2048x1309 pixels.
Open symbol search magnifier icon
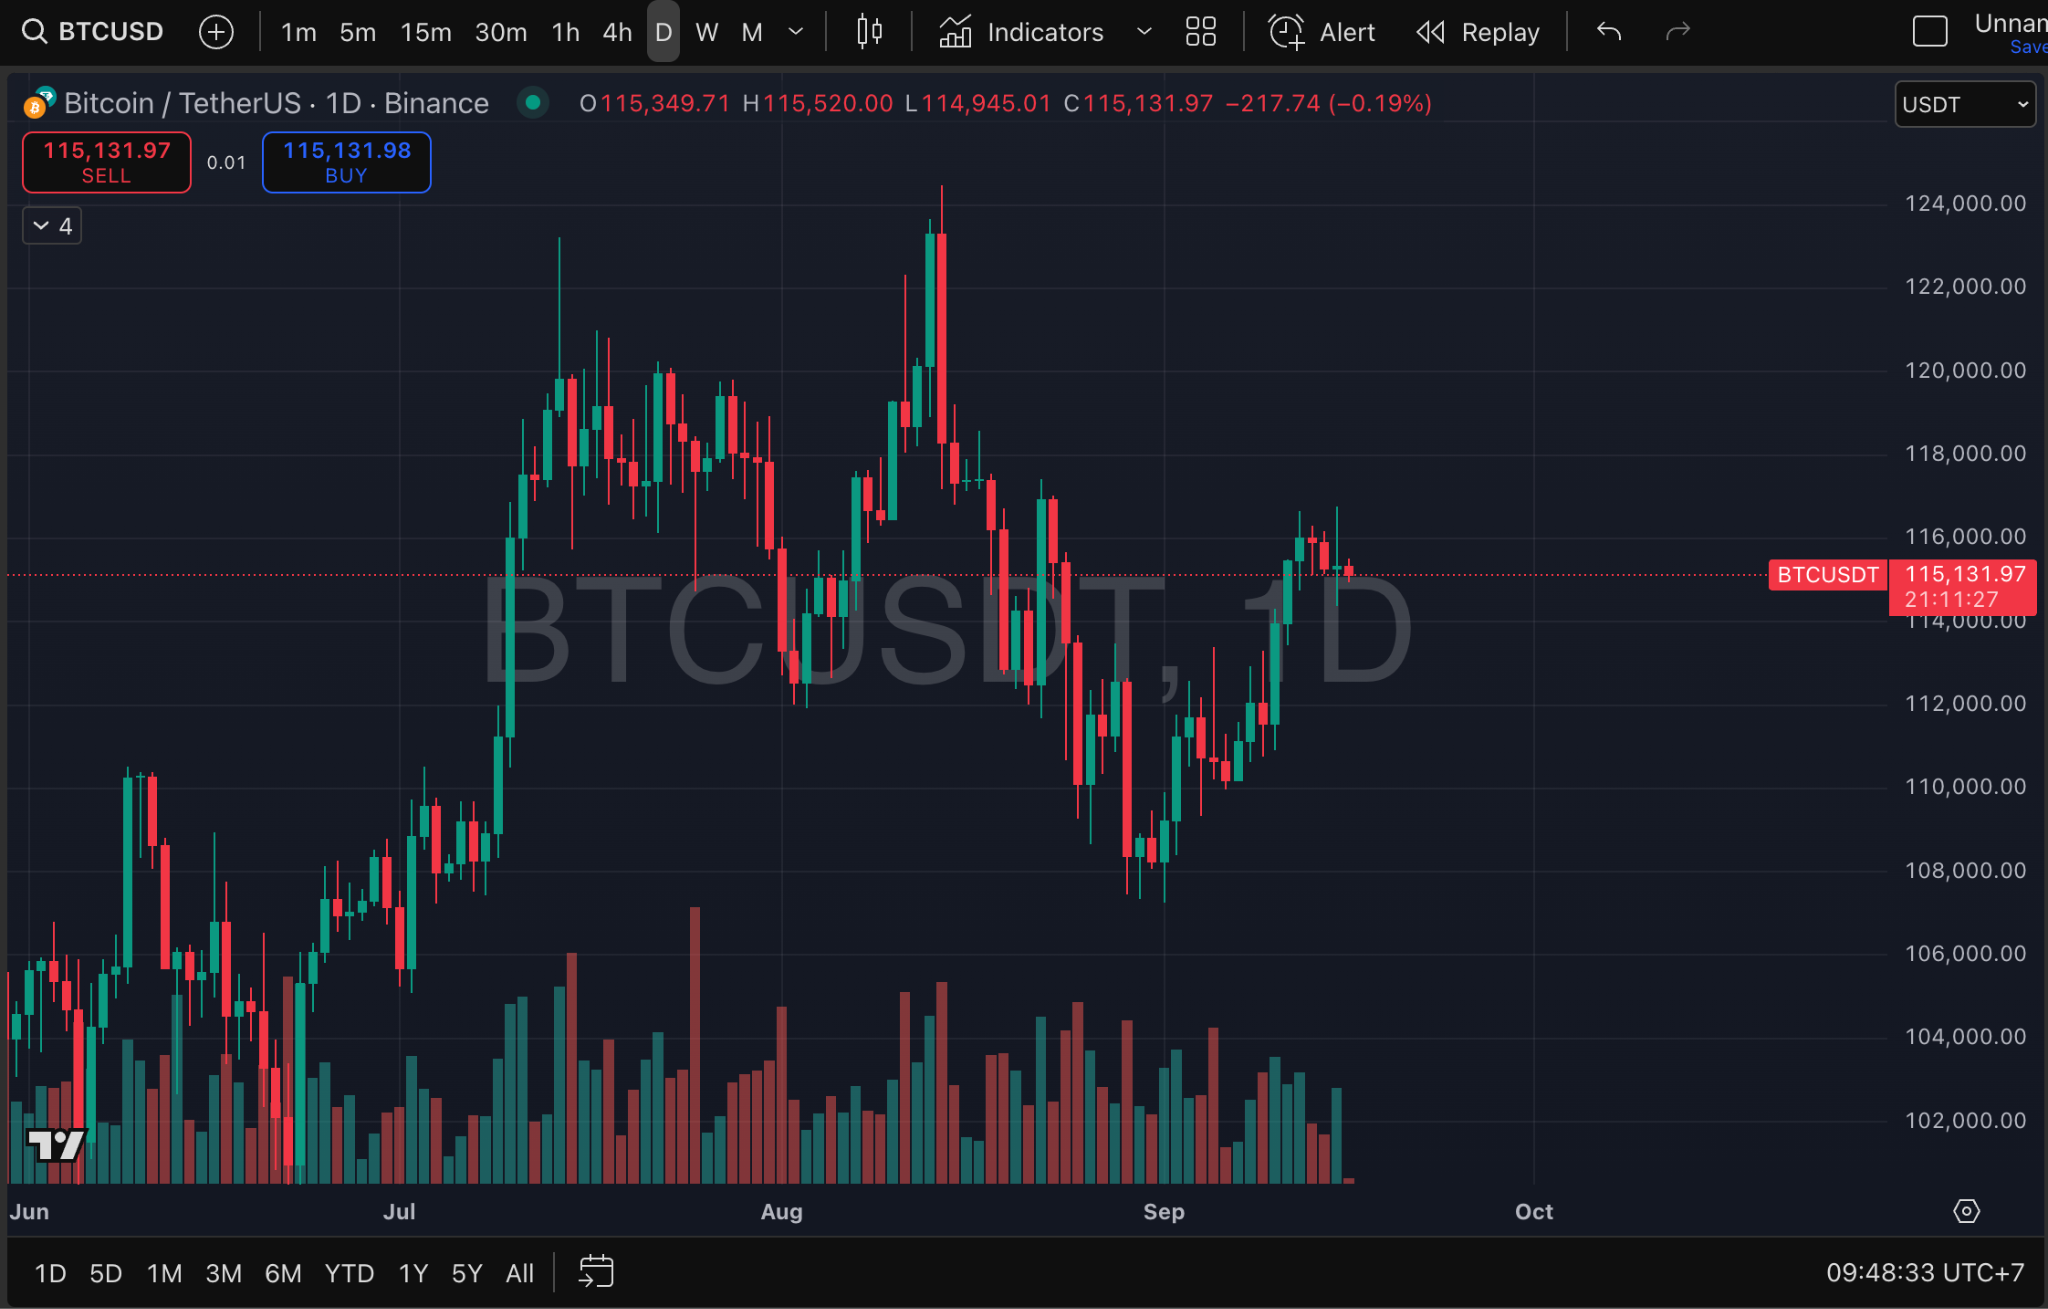tap(34, 32)
